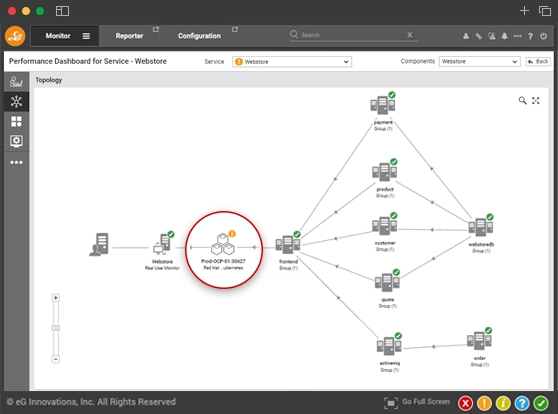Filter by green normal status icon

(x=541, y=403)
